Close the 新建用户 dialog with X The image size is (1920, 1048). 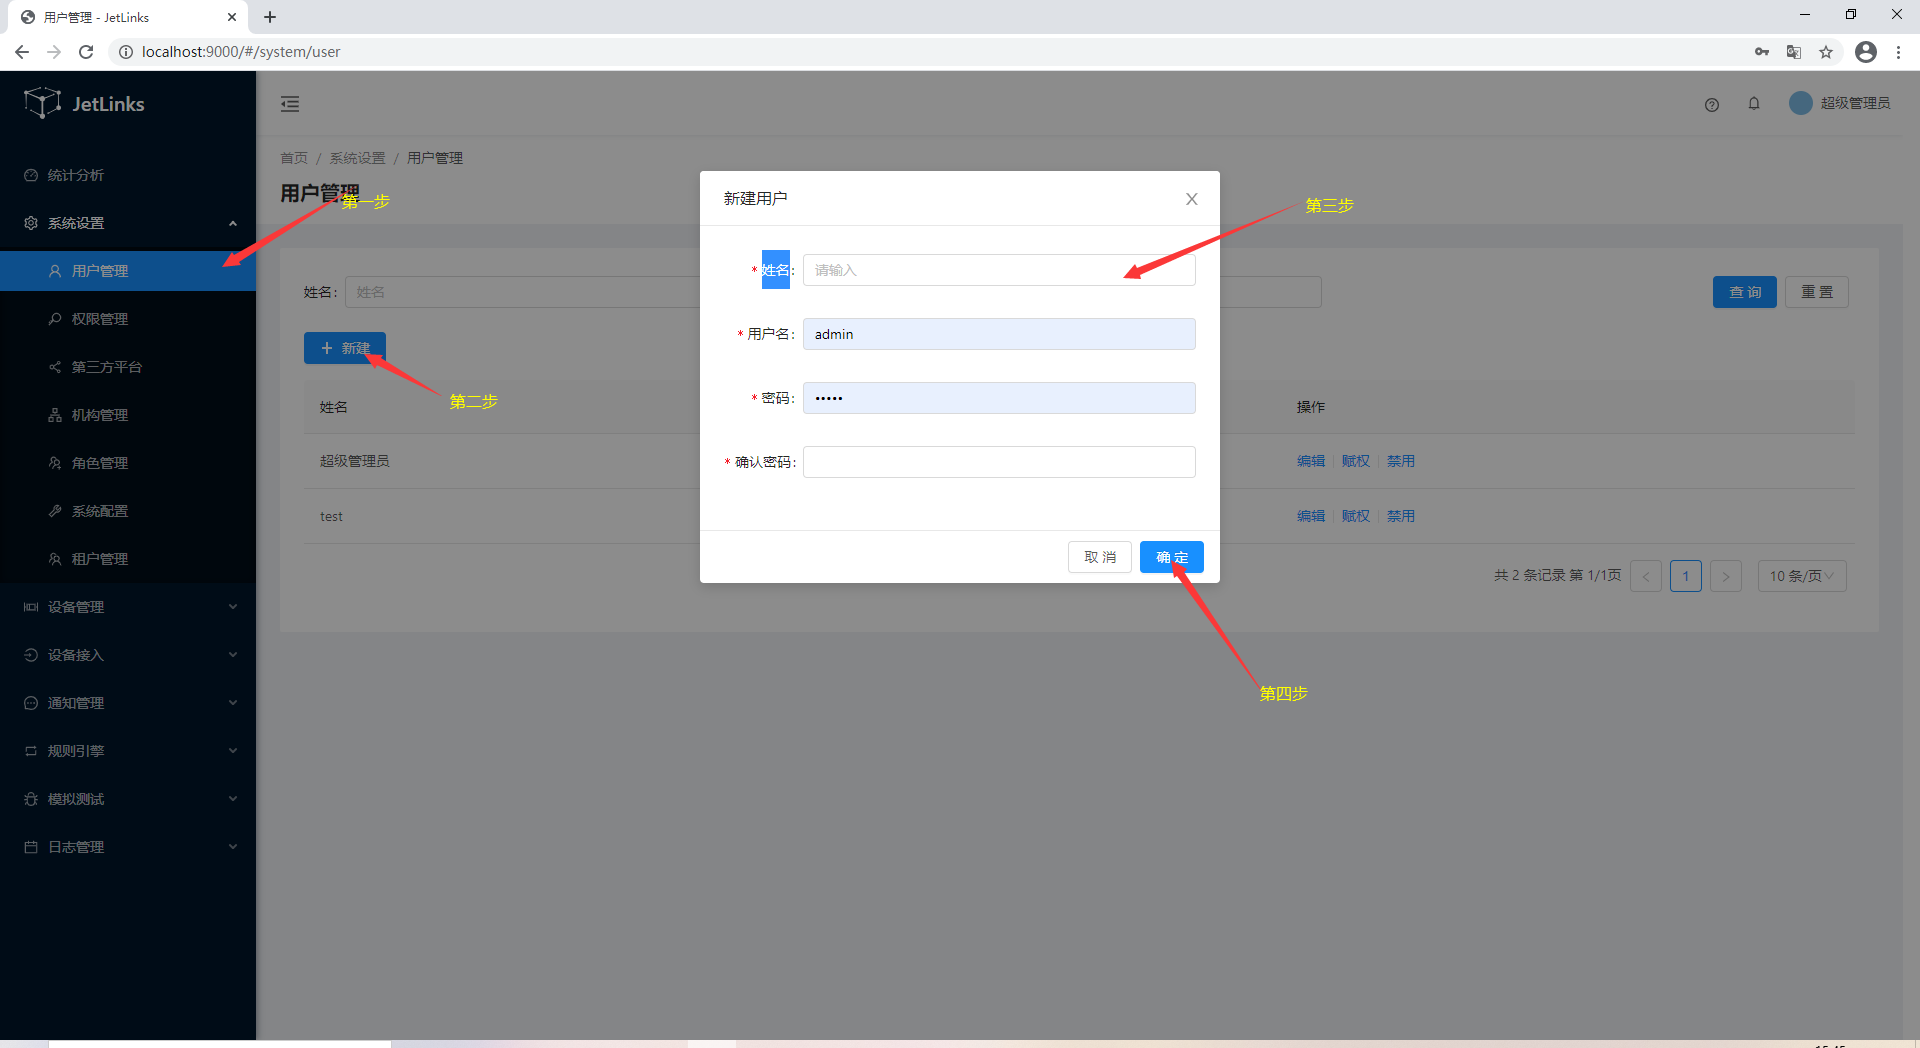coord(1191,199)
